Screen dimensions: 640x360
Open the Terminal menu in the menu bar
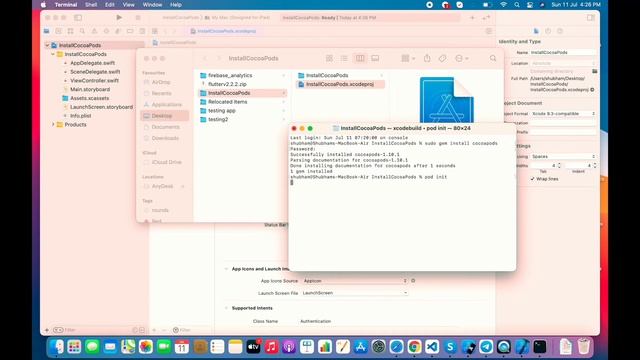pos(66,5)
